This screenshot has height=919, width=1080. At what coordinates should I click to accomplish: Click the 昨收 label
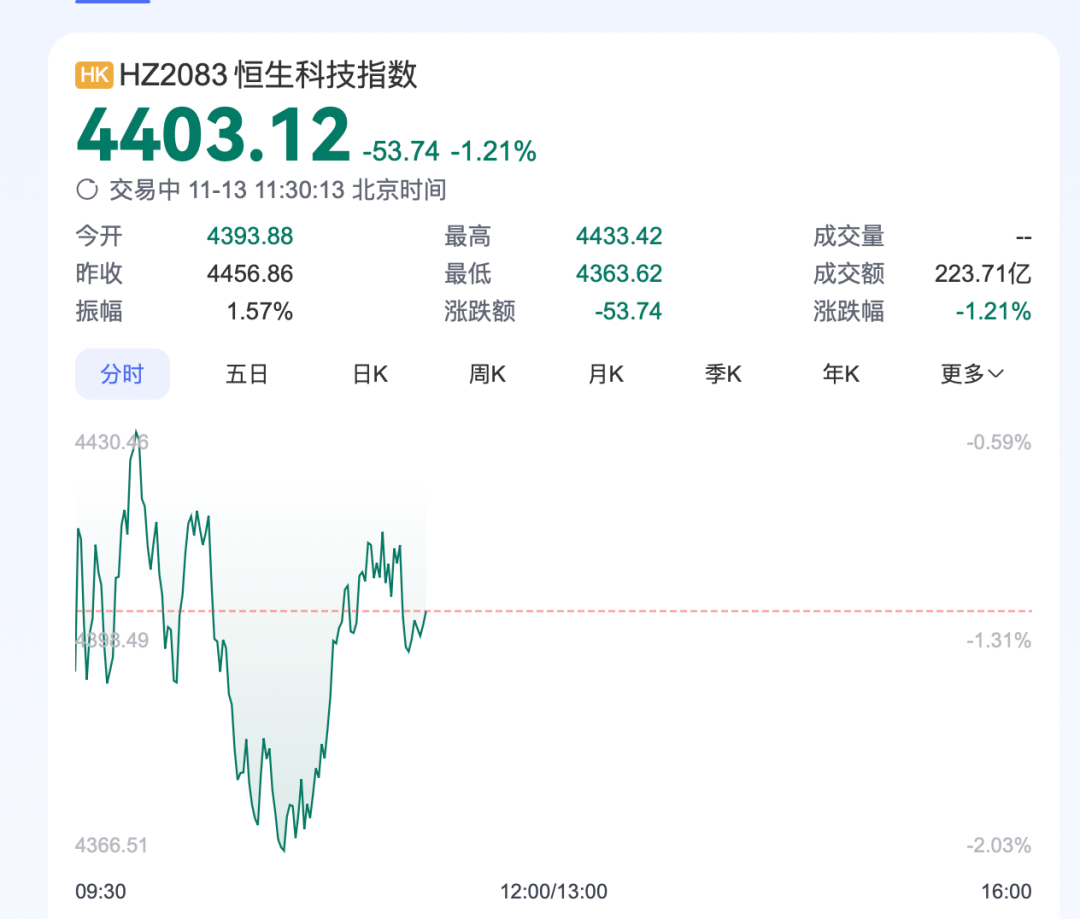[98, 273]
